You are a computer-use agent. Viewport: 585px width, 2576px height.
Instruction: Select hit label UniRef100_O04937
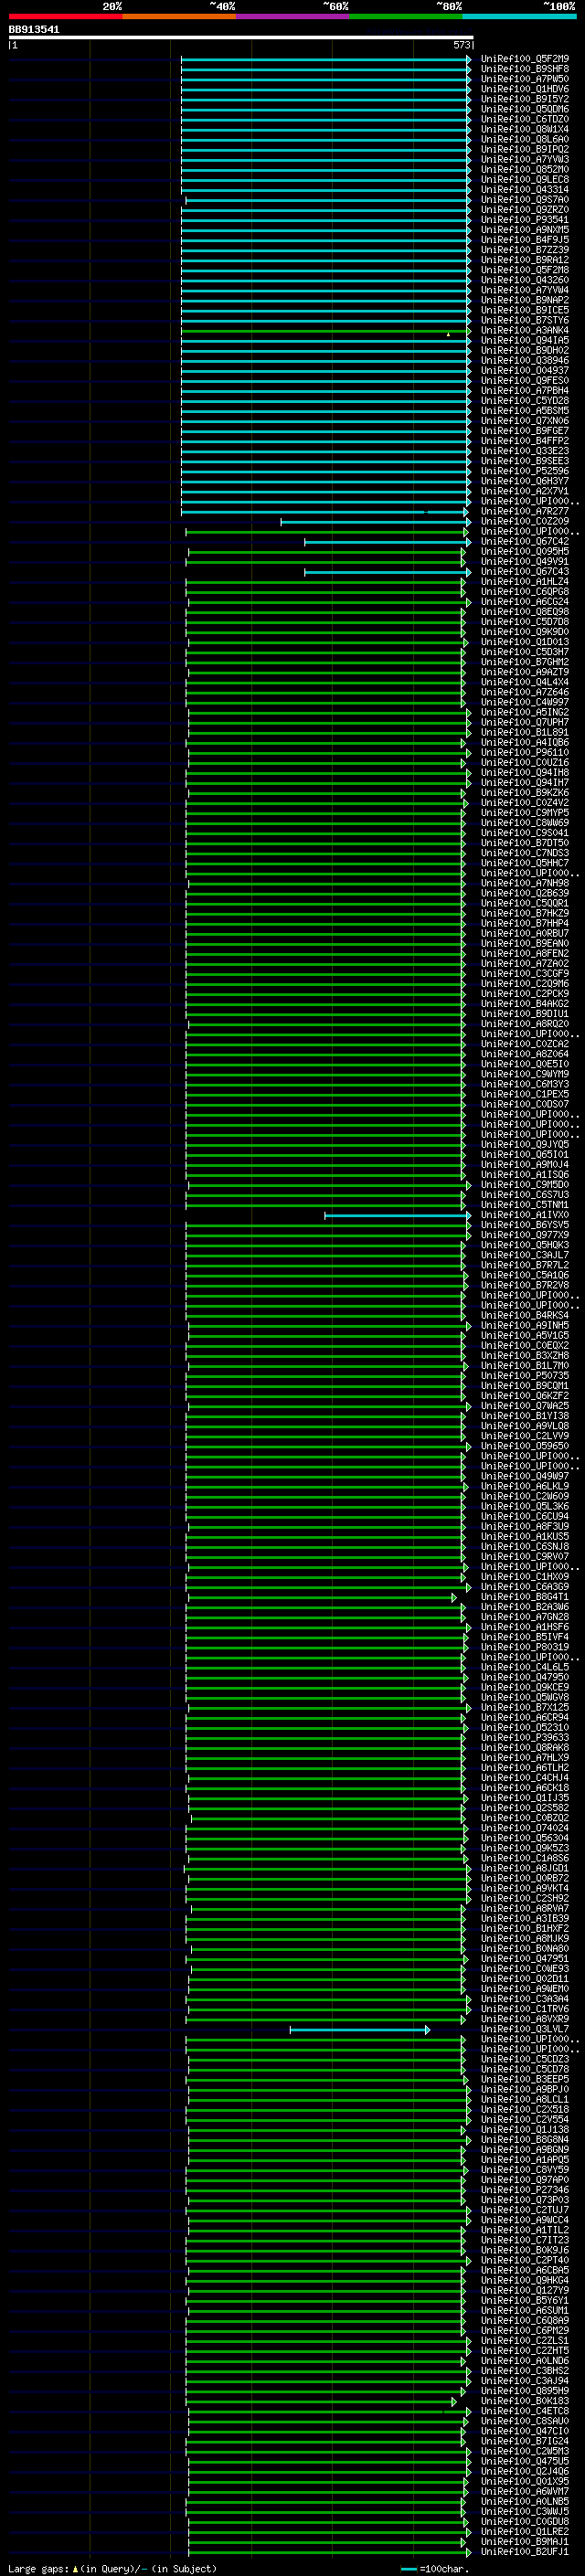coord(524,371)
